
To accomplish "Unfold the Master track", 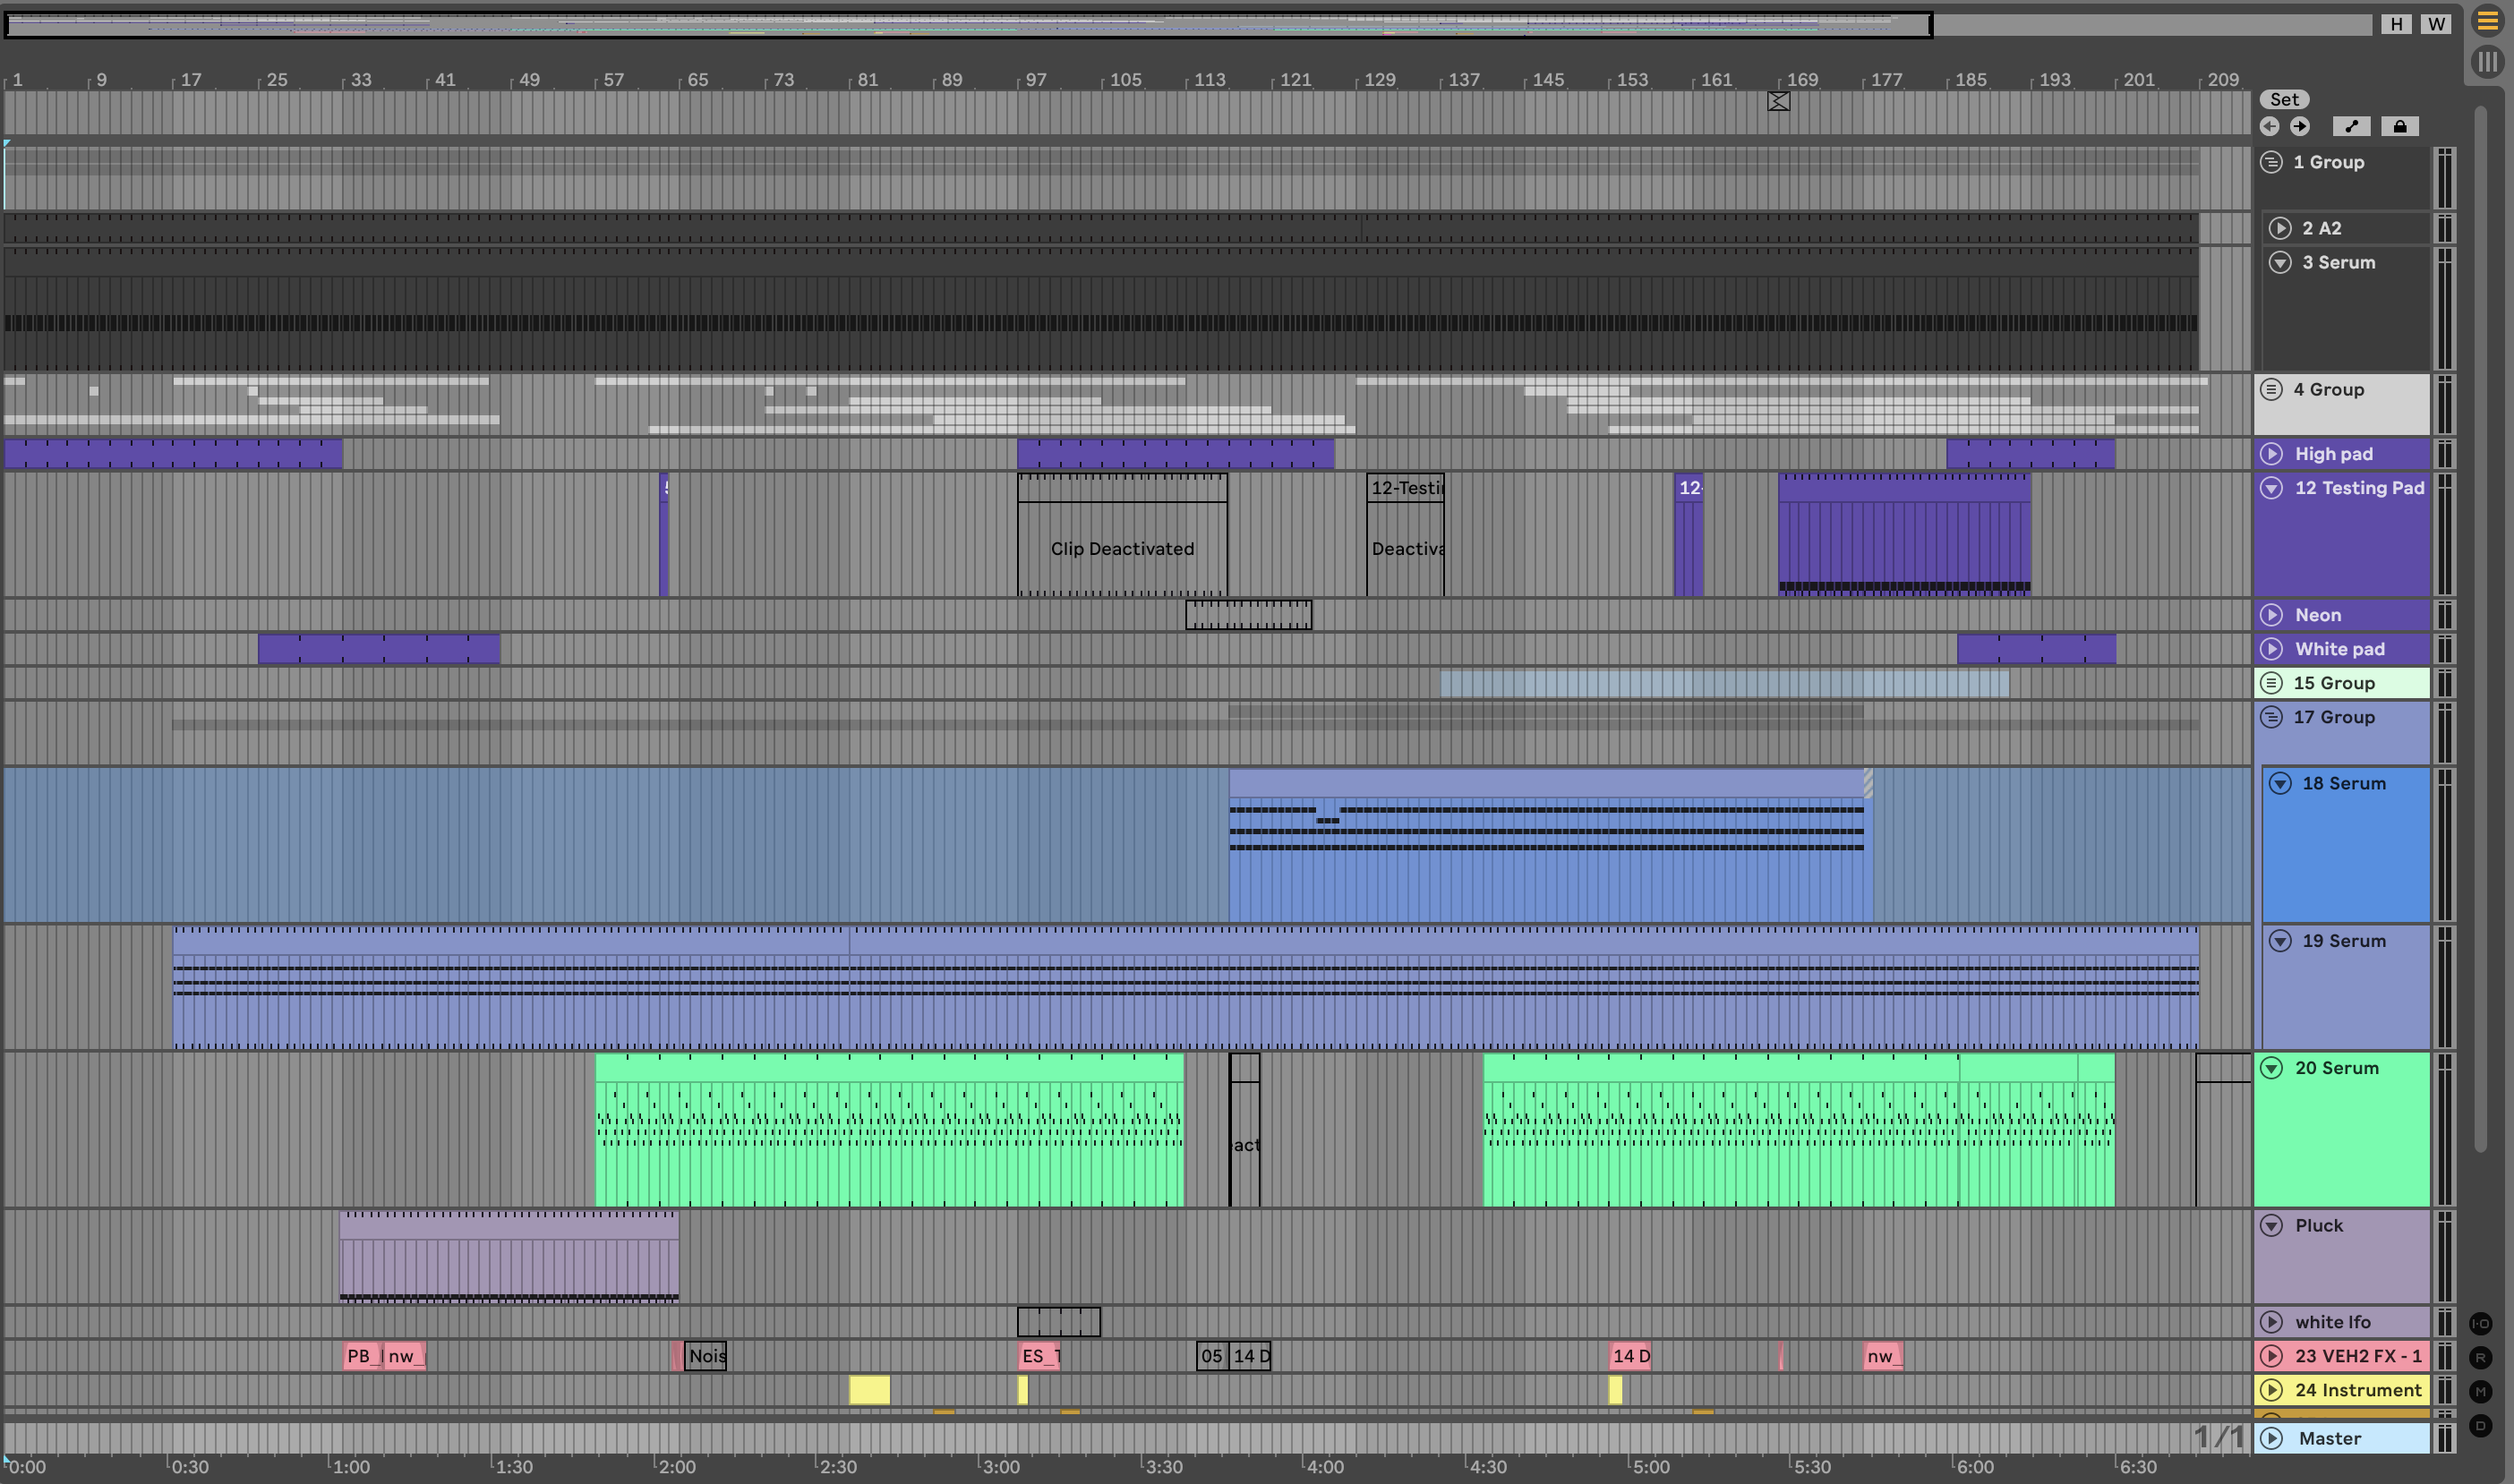I will (x=2271, y=1438).
